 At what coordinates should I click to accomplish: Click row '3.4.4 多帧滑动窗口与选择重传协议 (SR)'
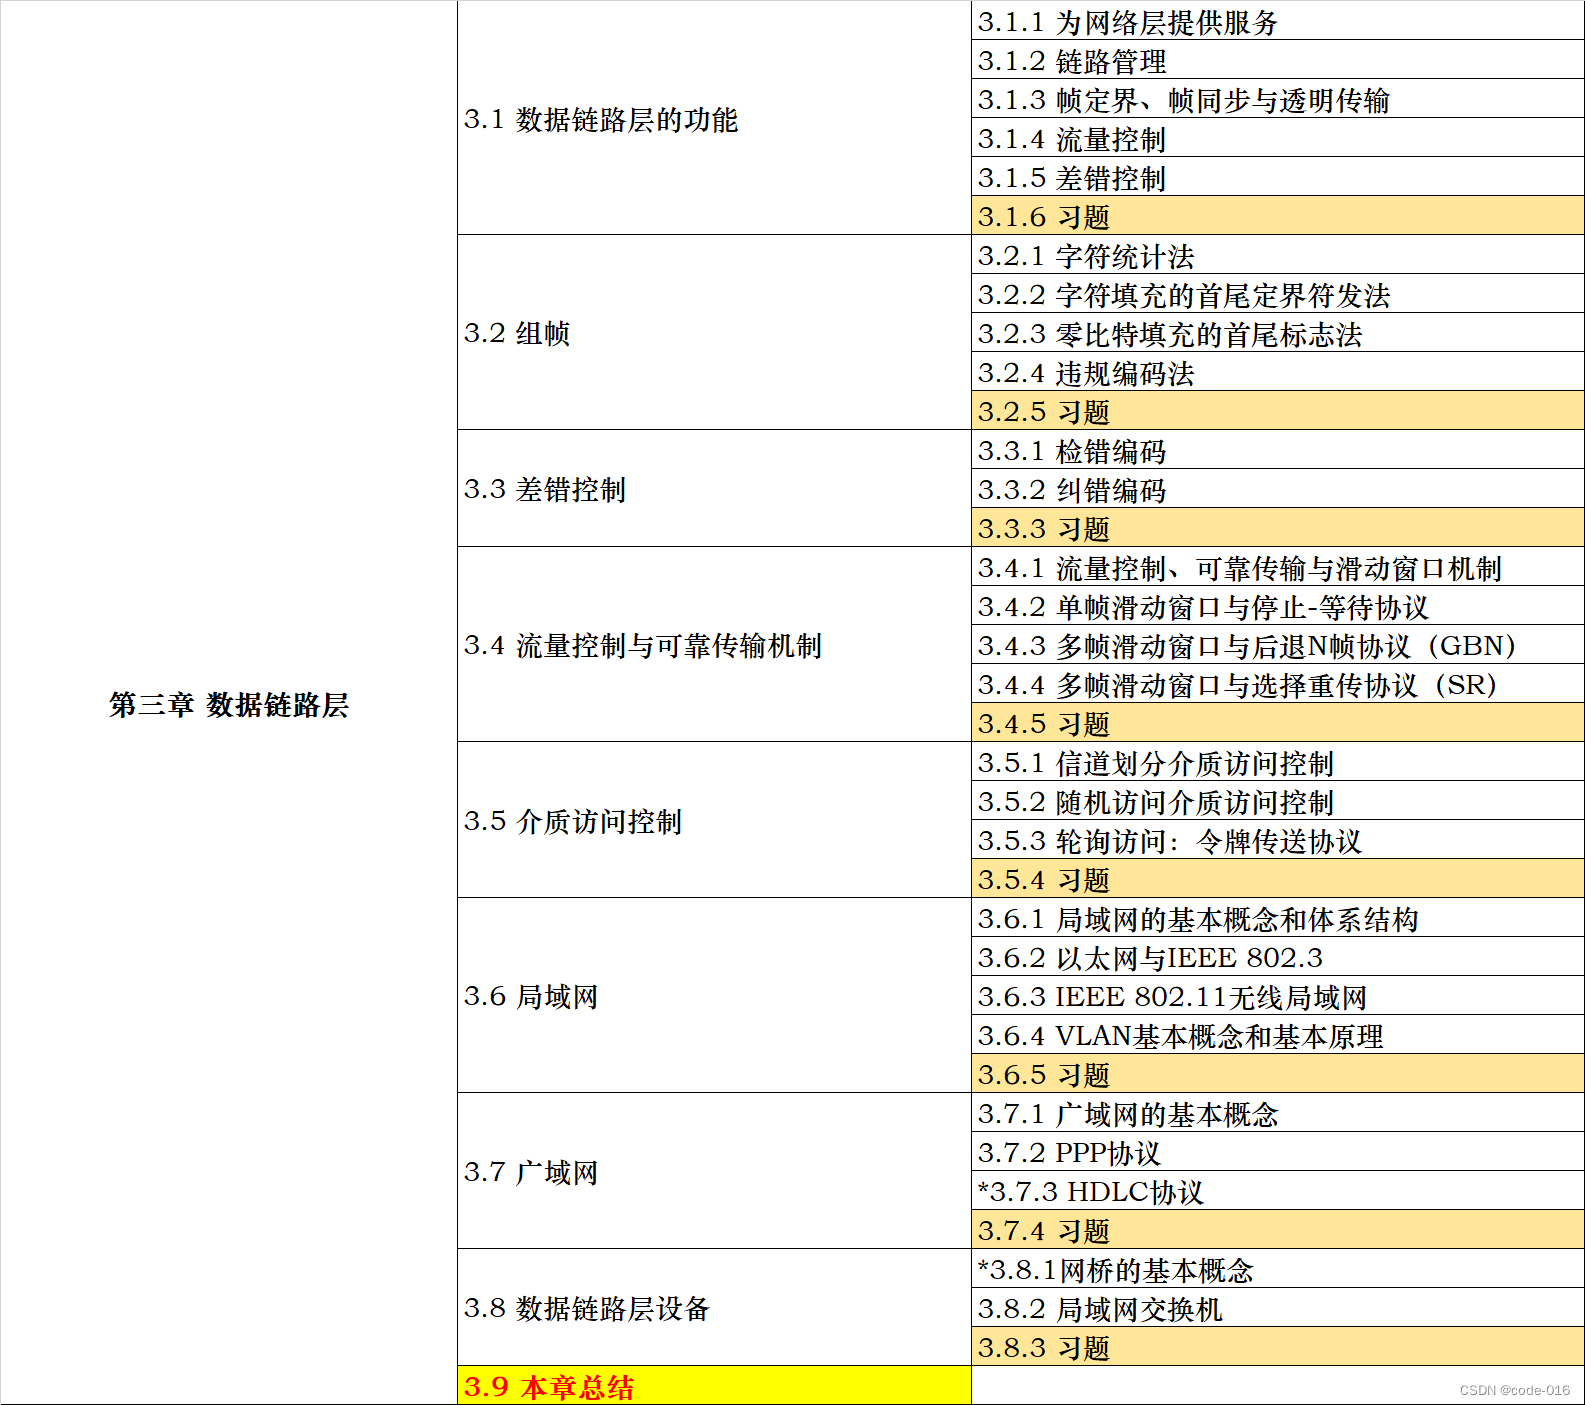click(1278, 684)
